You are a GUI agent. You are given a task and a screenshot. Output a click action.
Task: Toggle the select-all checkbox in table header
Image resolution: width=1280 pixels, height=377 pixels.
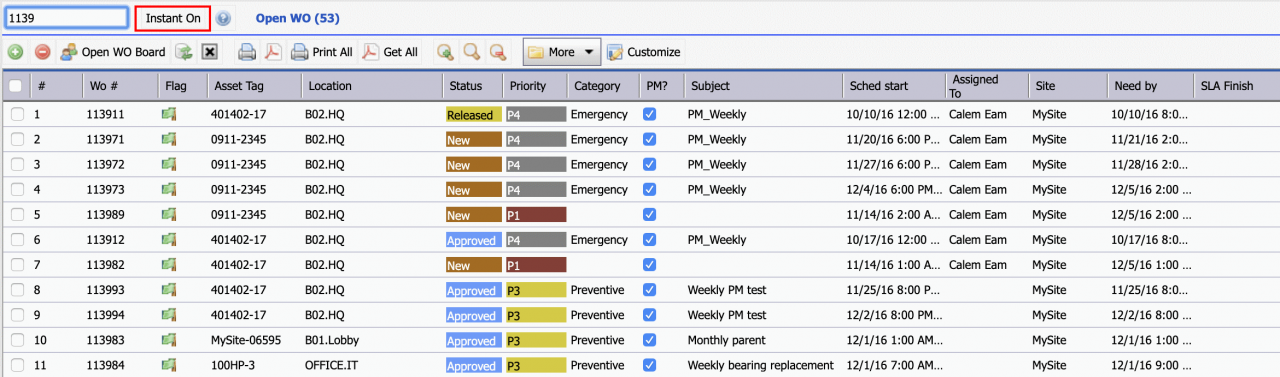point(15,86)
